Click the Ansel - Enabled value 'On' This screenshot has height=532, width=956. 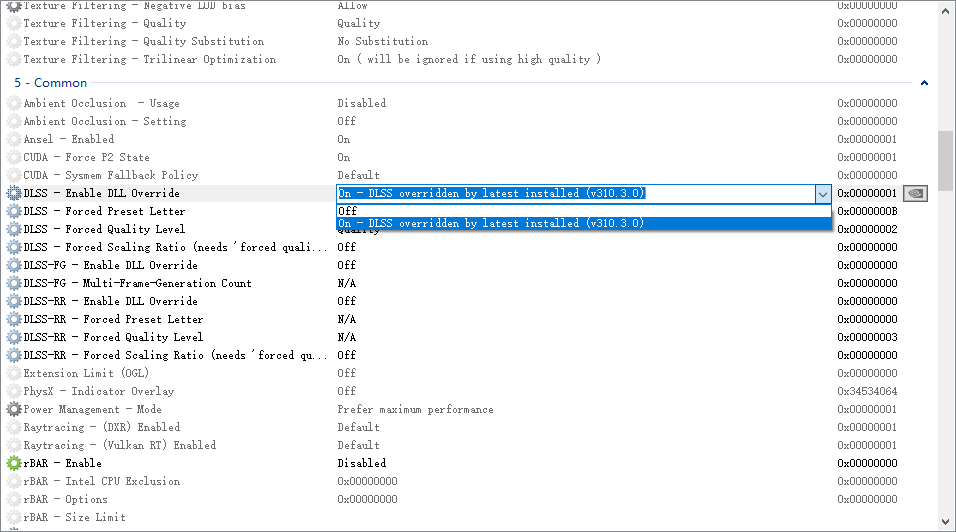tap(344, 139)
